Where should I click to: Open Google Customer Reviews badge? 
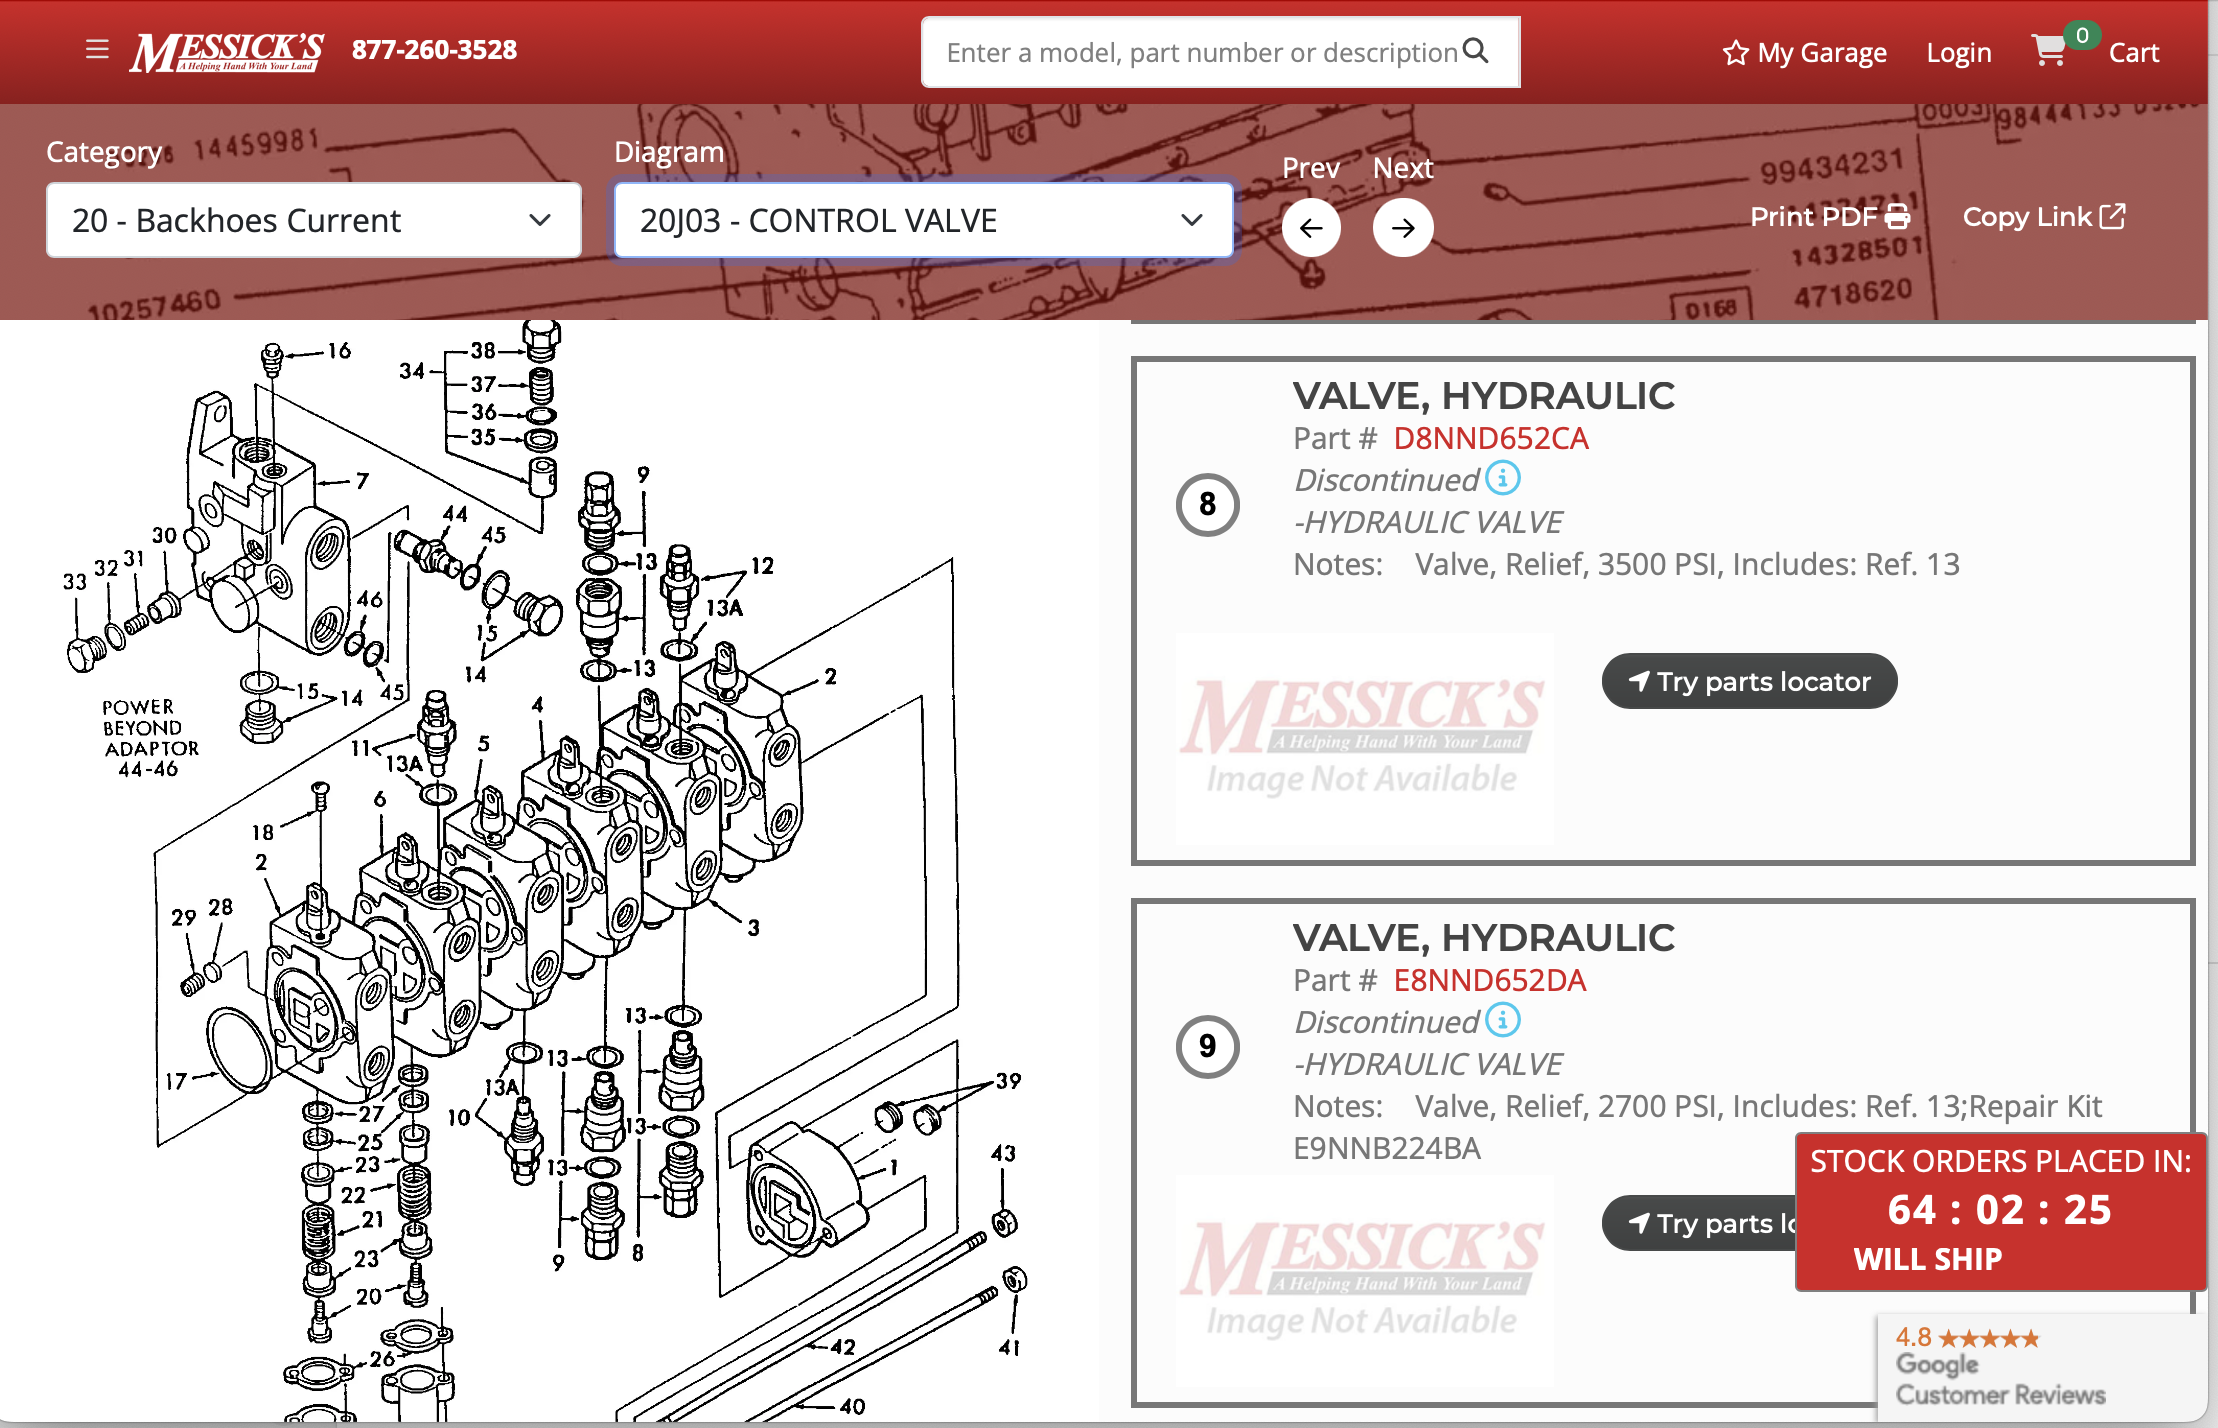coord(2041,1366)
